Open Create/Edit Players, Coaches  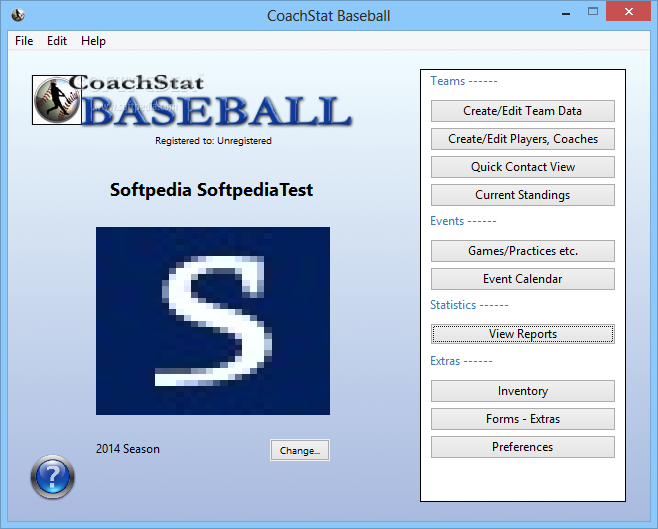[x=522, y=139]
